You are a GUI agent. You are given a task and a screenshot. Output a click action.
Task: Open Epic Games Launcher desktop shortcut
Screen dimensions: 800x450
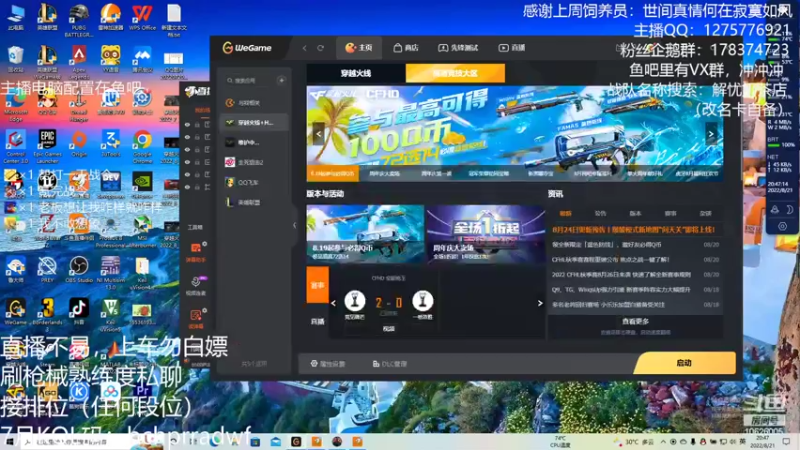click(x=47, y=146)
